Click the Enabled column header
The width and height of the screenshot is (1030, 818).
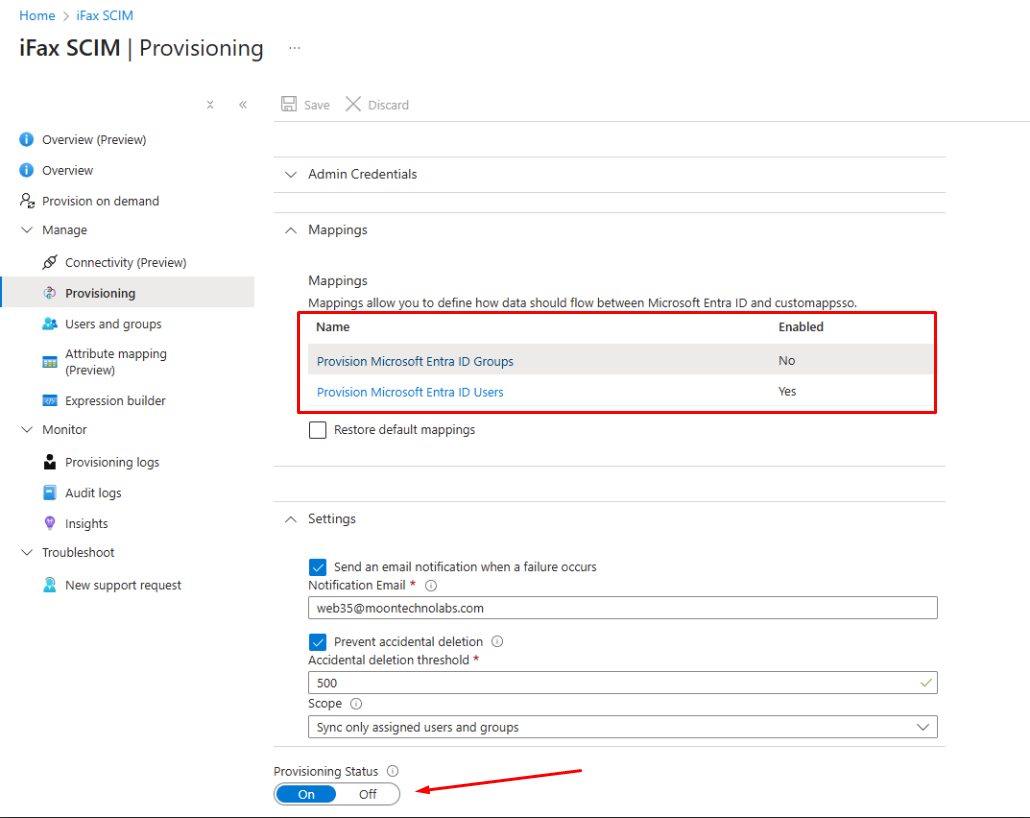click(801, 327)
